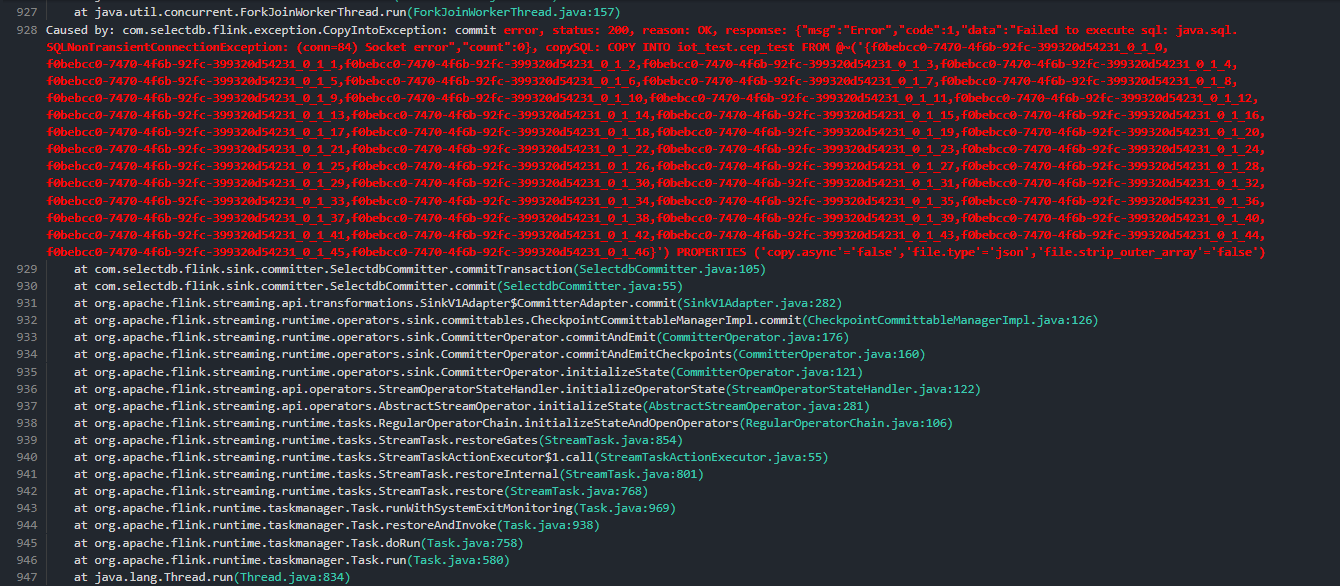This screenshot has width=1340, height=586.
Task: Click line number 939
Action: 26,440
